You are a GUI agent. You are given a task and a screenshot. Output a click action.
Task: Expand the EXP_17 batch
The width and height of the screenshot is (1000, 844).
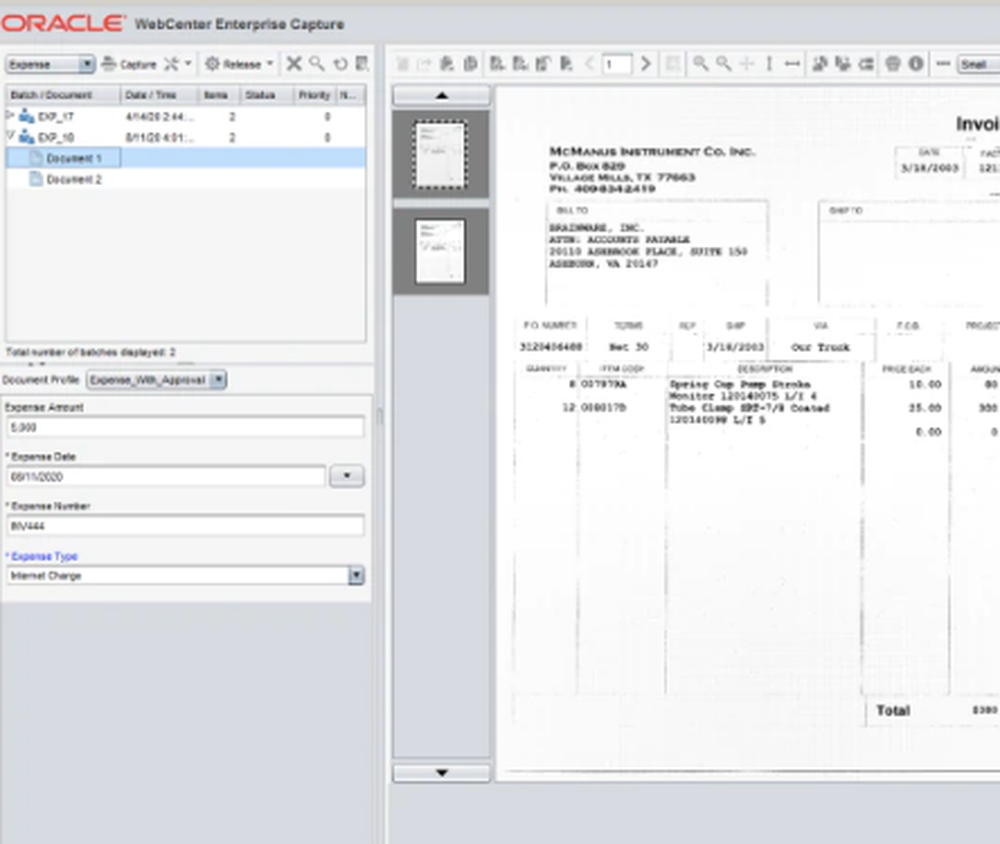pos(10,115)
